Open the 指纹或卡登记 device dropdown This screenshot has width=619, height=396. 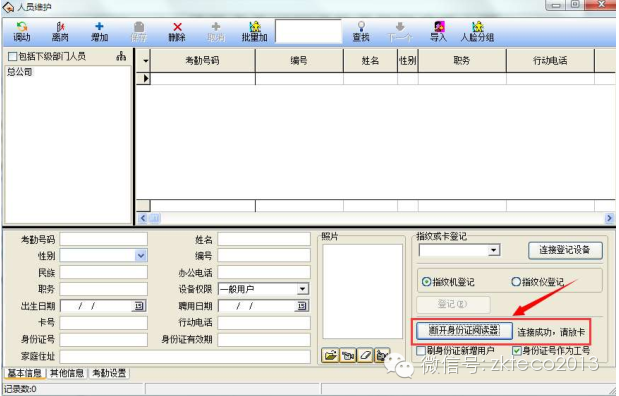[x=493, y=250]
